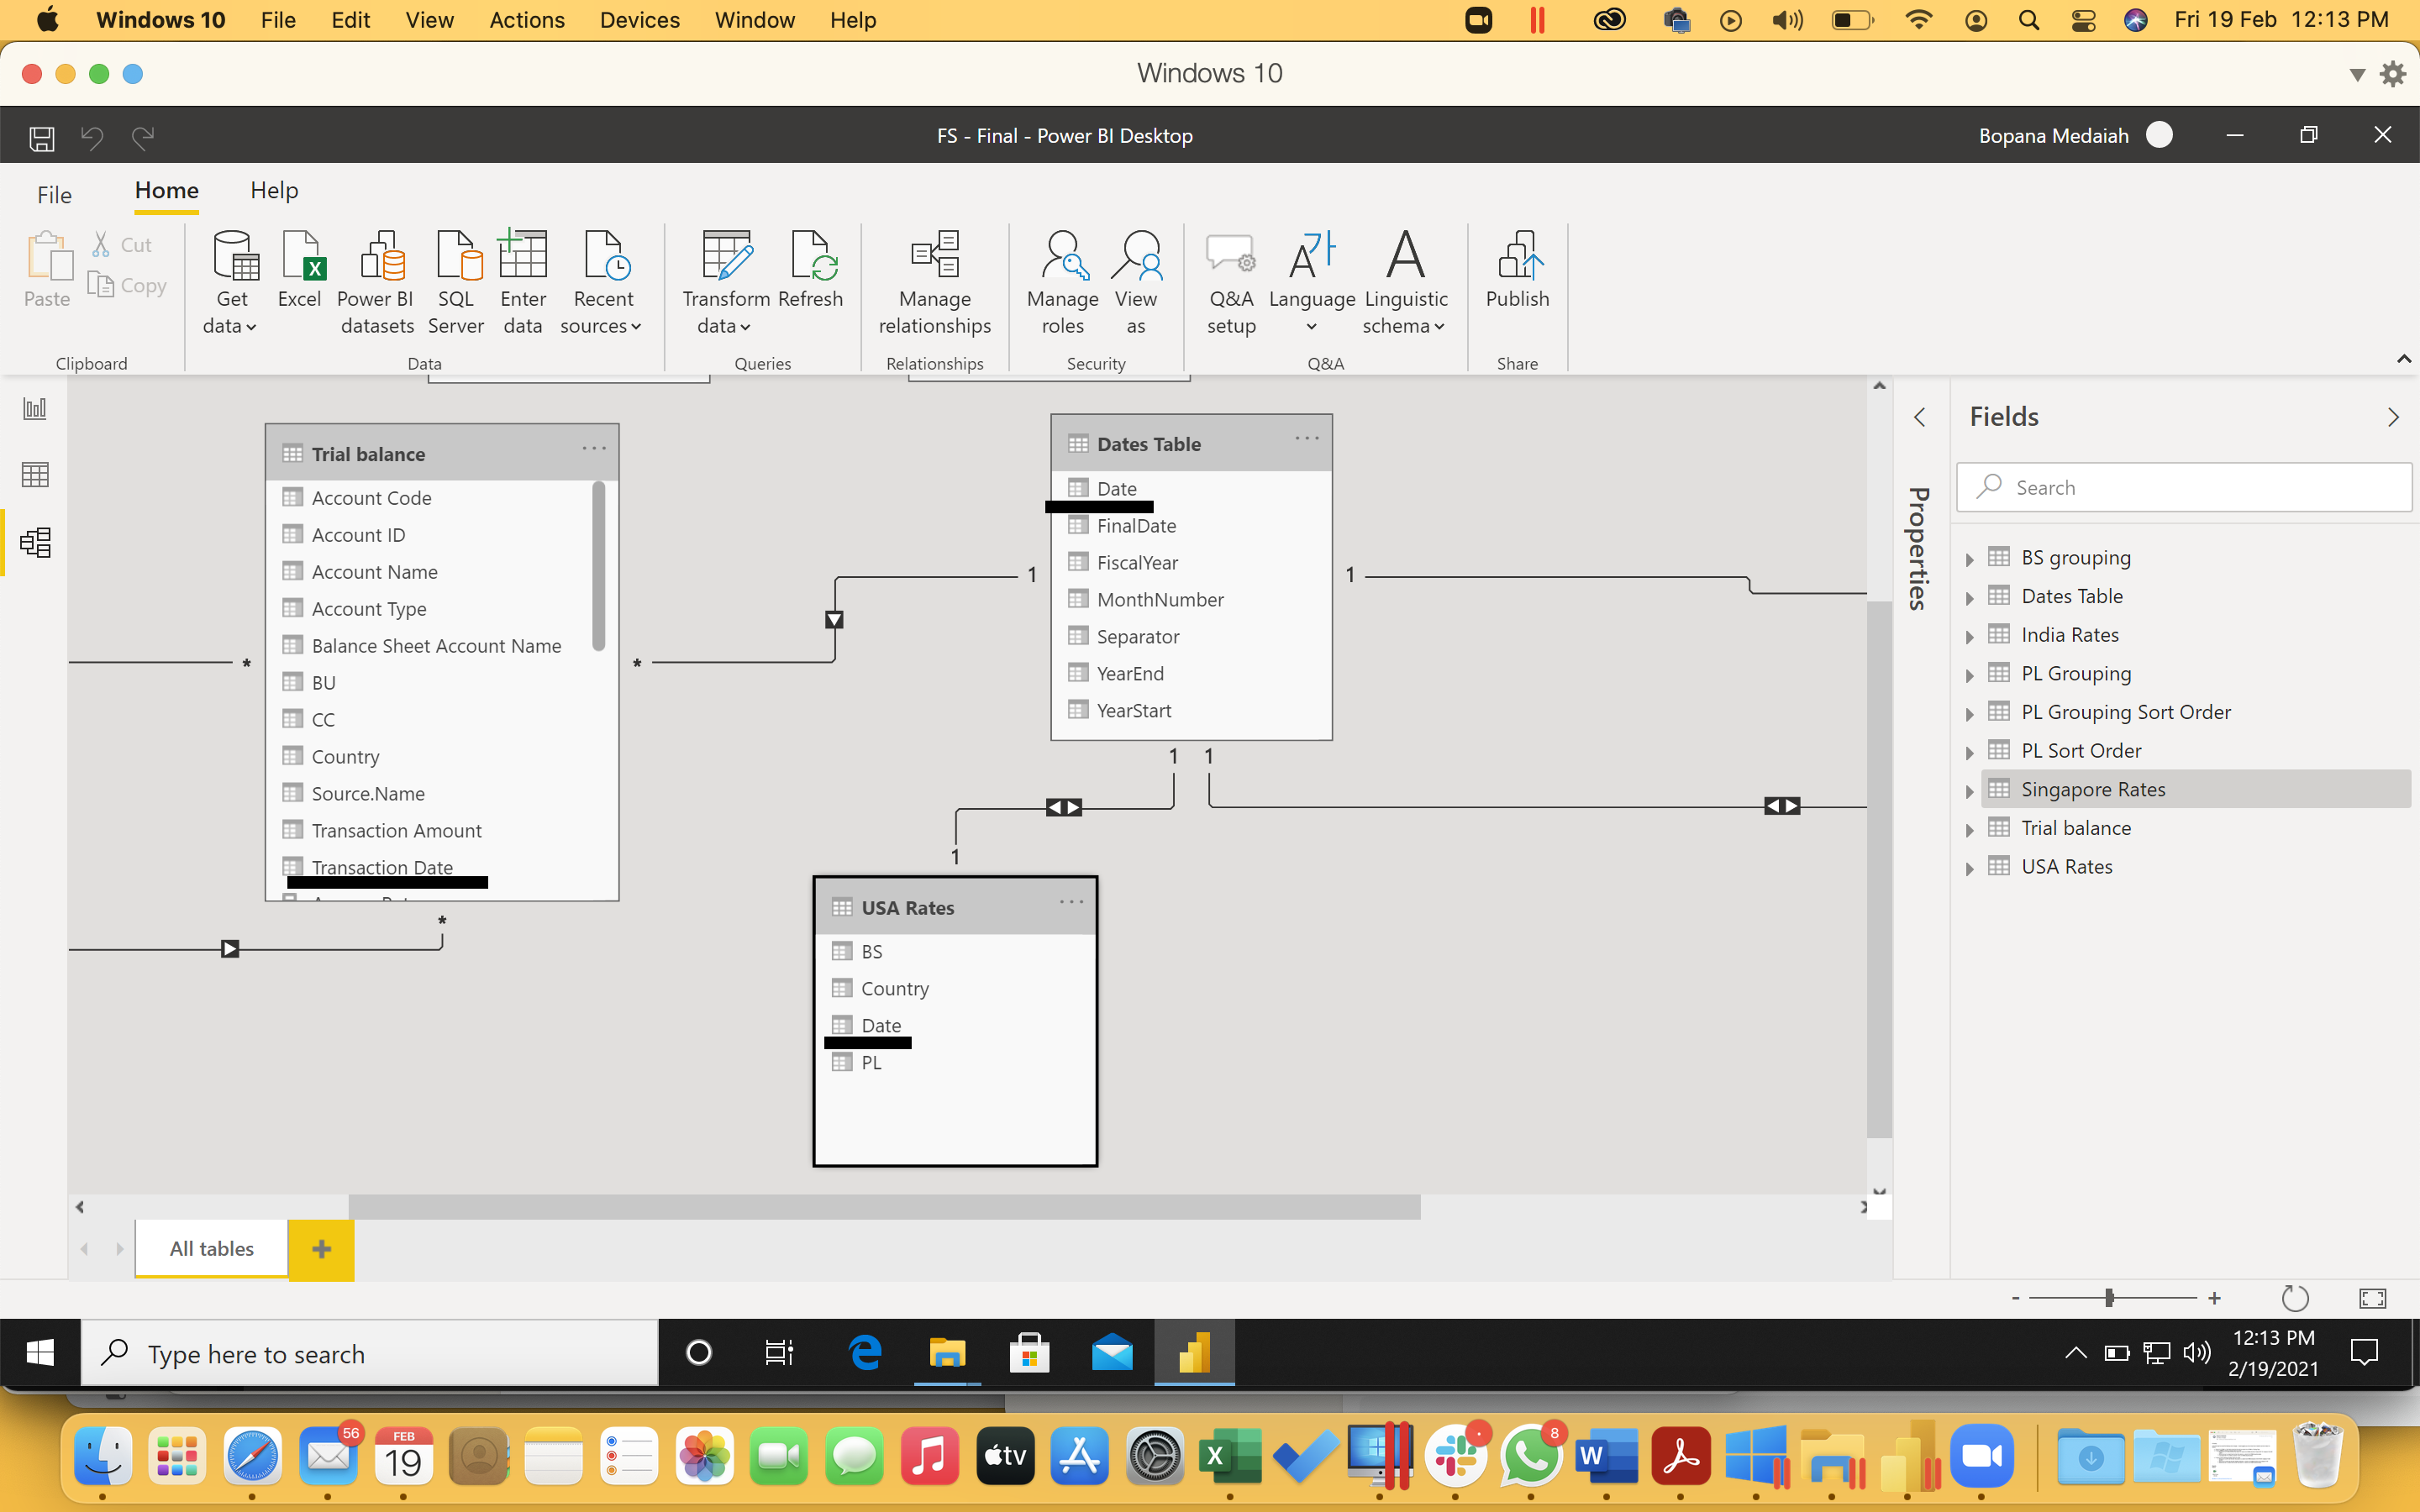This screenshot has width=2420, height=1512.
Task: Connect to SQL Server
Action: coord(456,283)
